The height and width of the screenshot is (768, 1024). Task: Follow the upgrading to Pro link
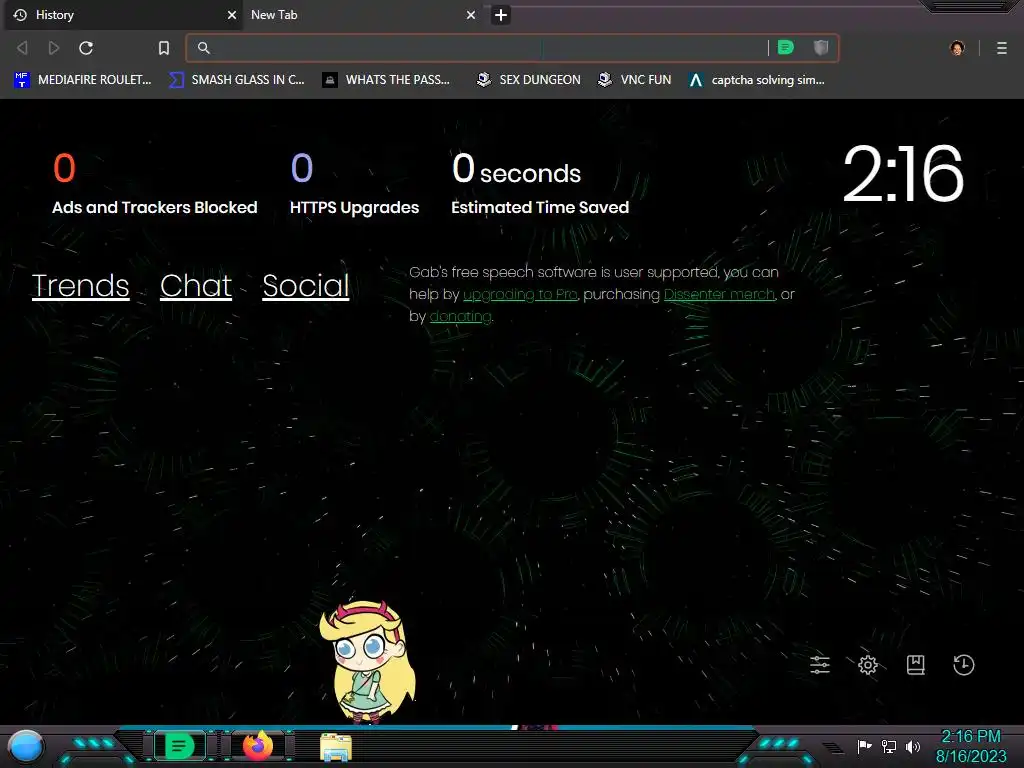520,295
